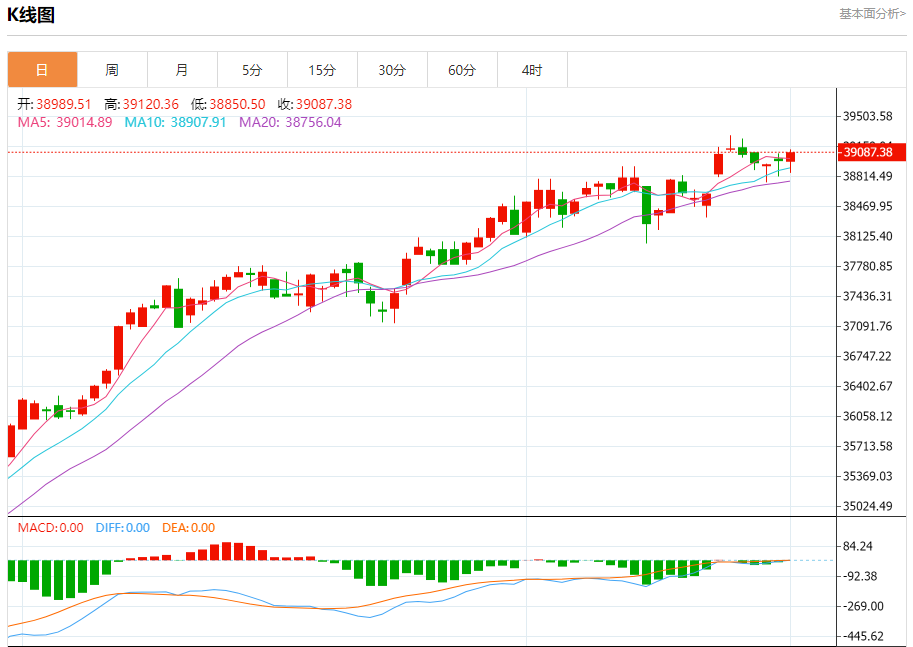This screenshot has height=647, width=913.
Task: Click the 35369.03 price axis label
Action: (x=868, y=476)
